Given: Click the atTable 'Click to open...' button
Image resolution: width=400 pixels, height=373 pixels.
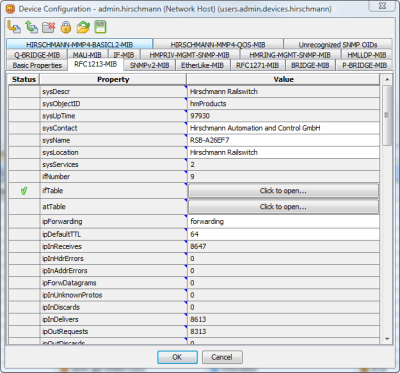Looking at the screenshot, I should point(283,207).
